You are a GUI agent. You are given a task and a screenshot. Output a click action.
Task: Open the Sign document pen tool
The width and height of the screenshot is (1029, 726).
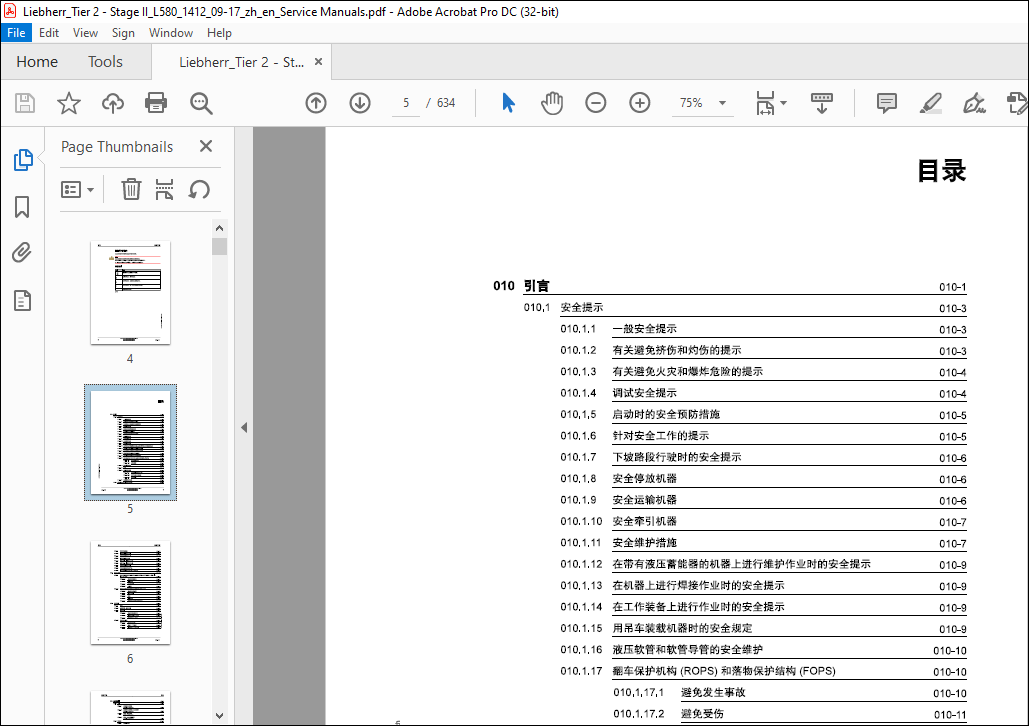[x=974, y=103]
